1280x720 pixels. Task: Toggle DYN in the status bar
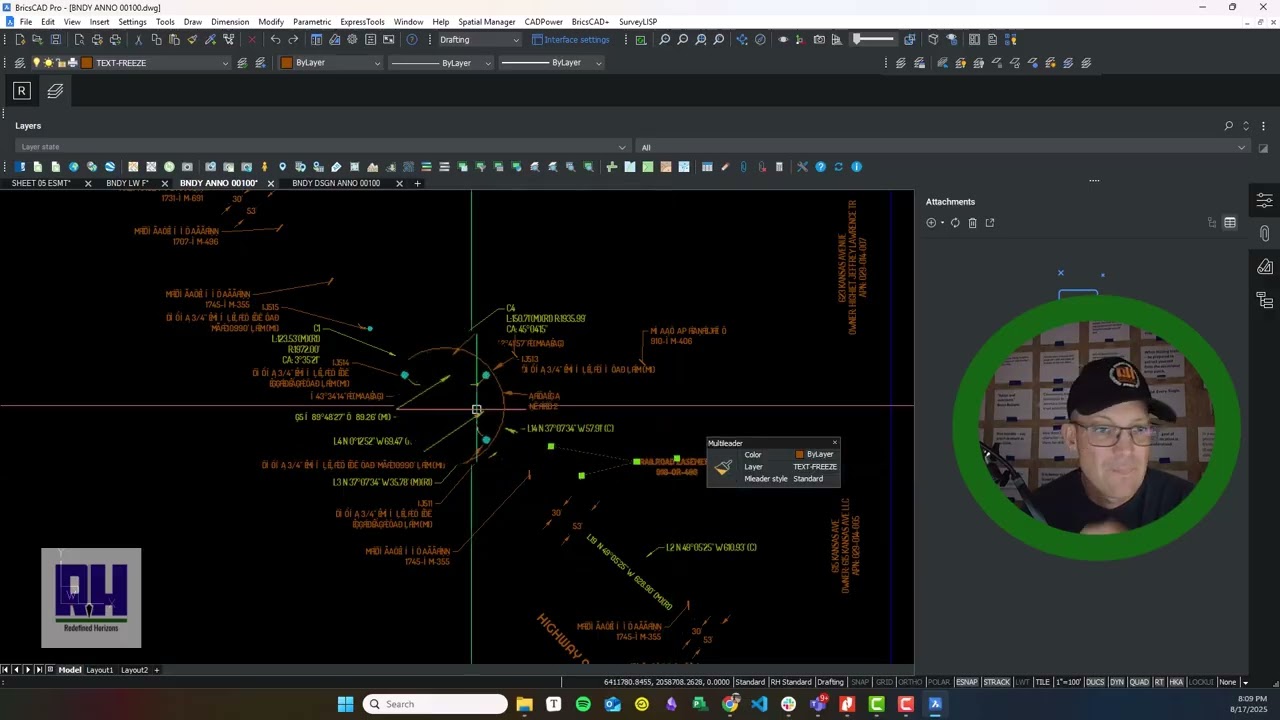click(1117, 682)
